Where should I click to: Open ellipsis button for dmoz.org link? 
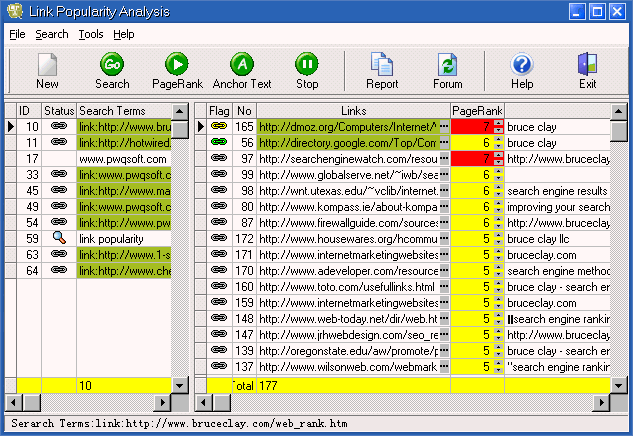tap(444, 127)
